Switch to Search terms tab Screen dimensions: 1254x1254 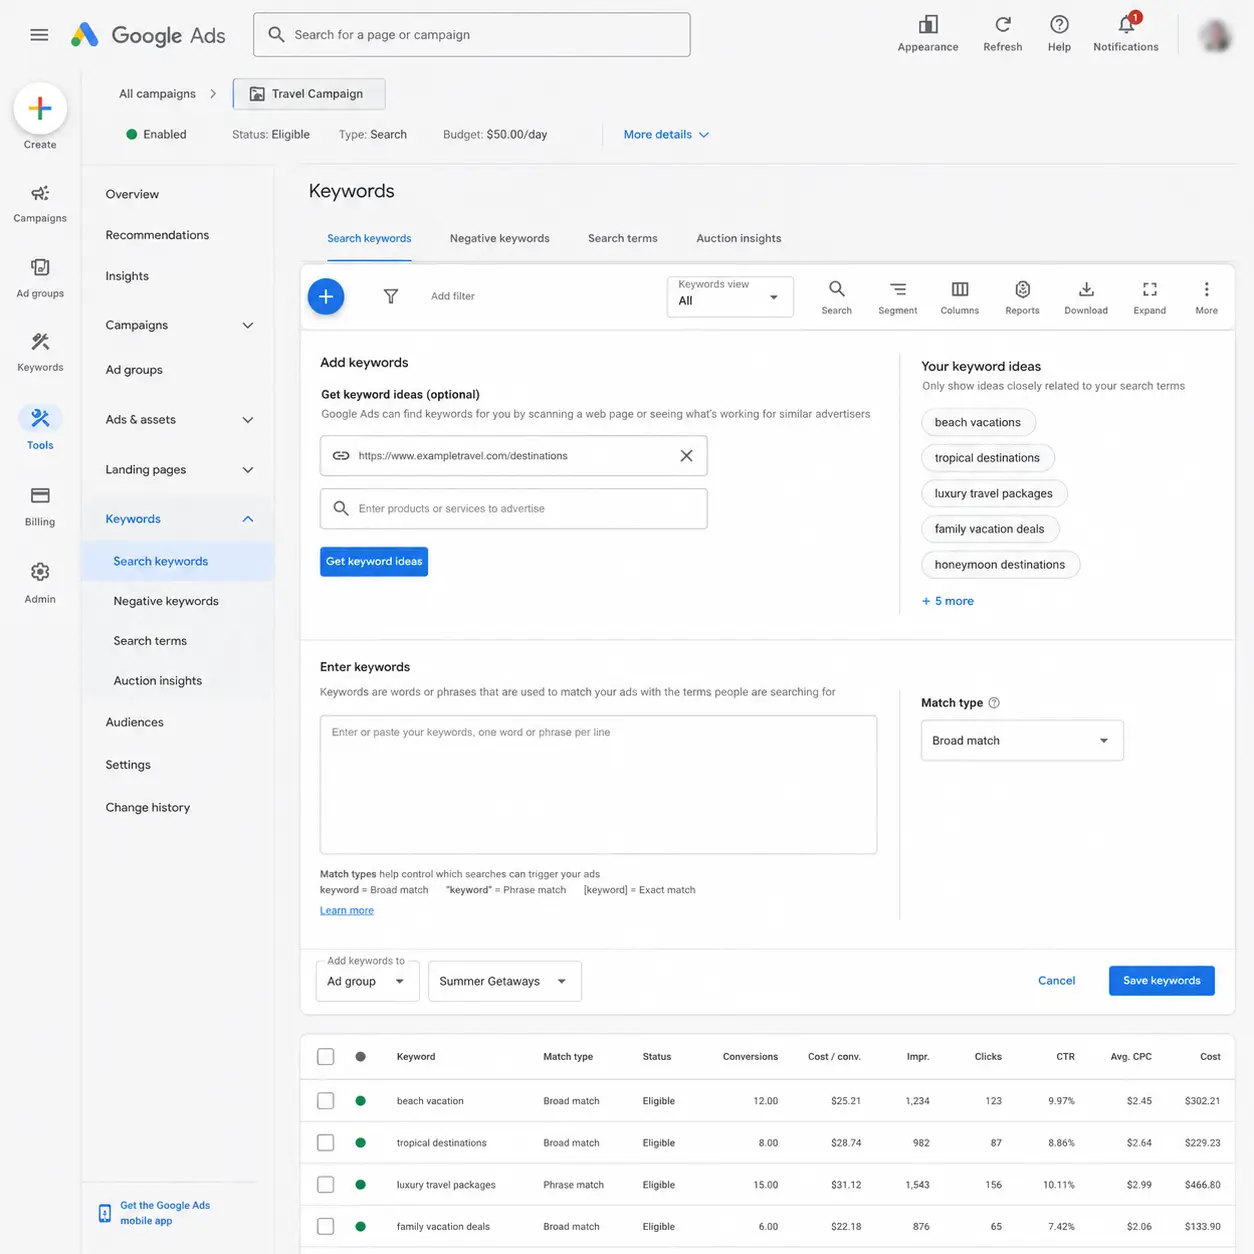[x=623, y=238]
